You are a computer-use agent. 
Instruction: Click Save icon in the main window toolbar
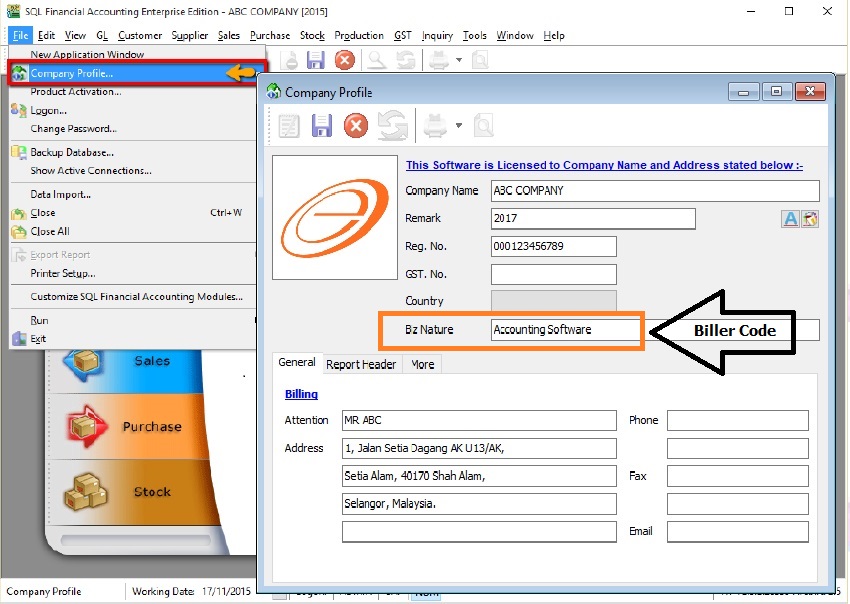(x=315, y=60)
